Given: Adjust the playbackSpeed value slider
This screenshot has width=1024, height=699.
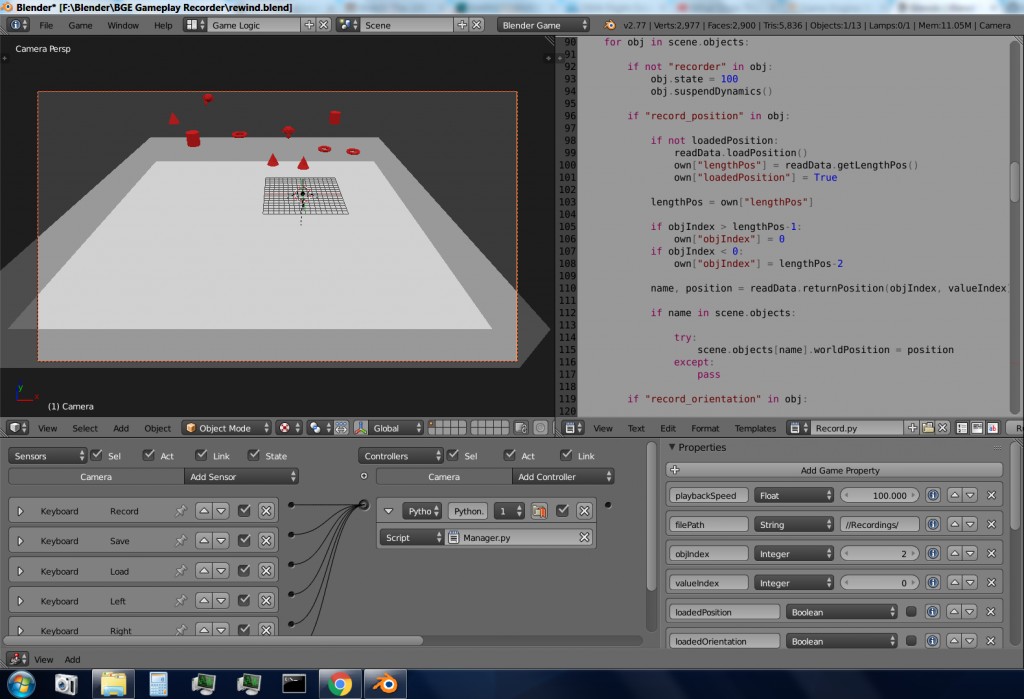Looking at the screenshot, I should [x=880, y=494].
